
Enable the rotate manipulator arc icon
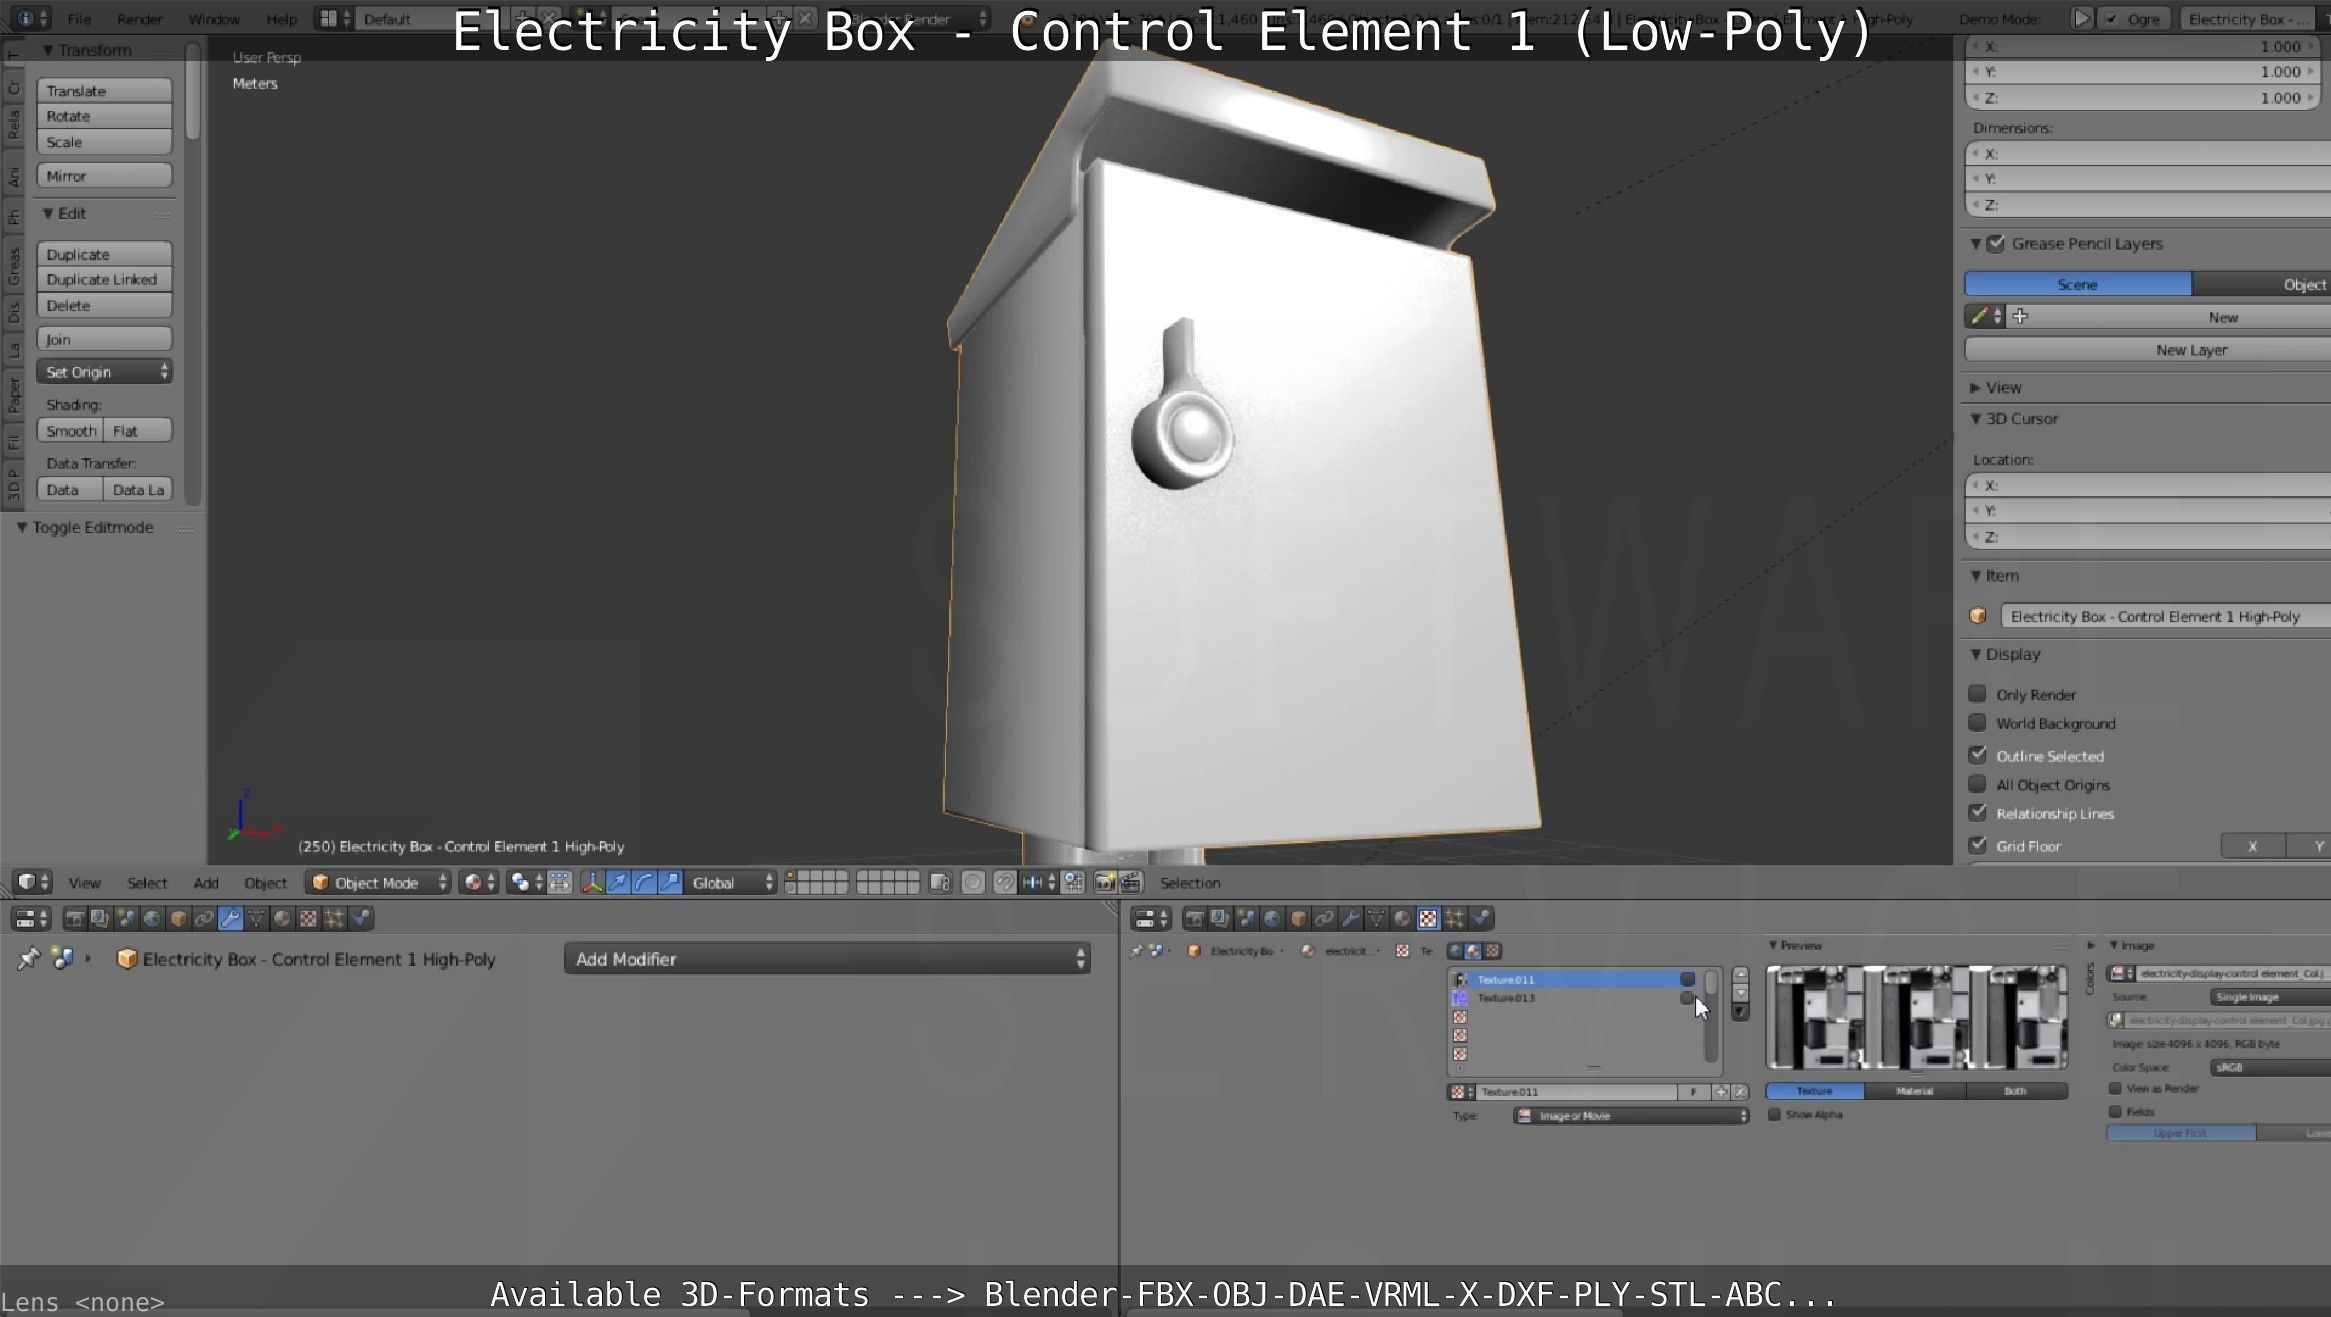click(644, 882)
